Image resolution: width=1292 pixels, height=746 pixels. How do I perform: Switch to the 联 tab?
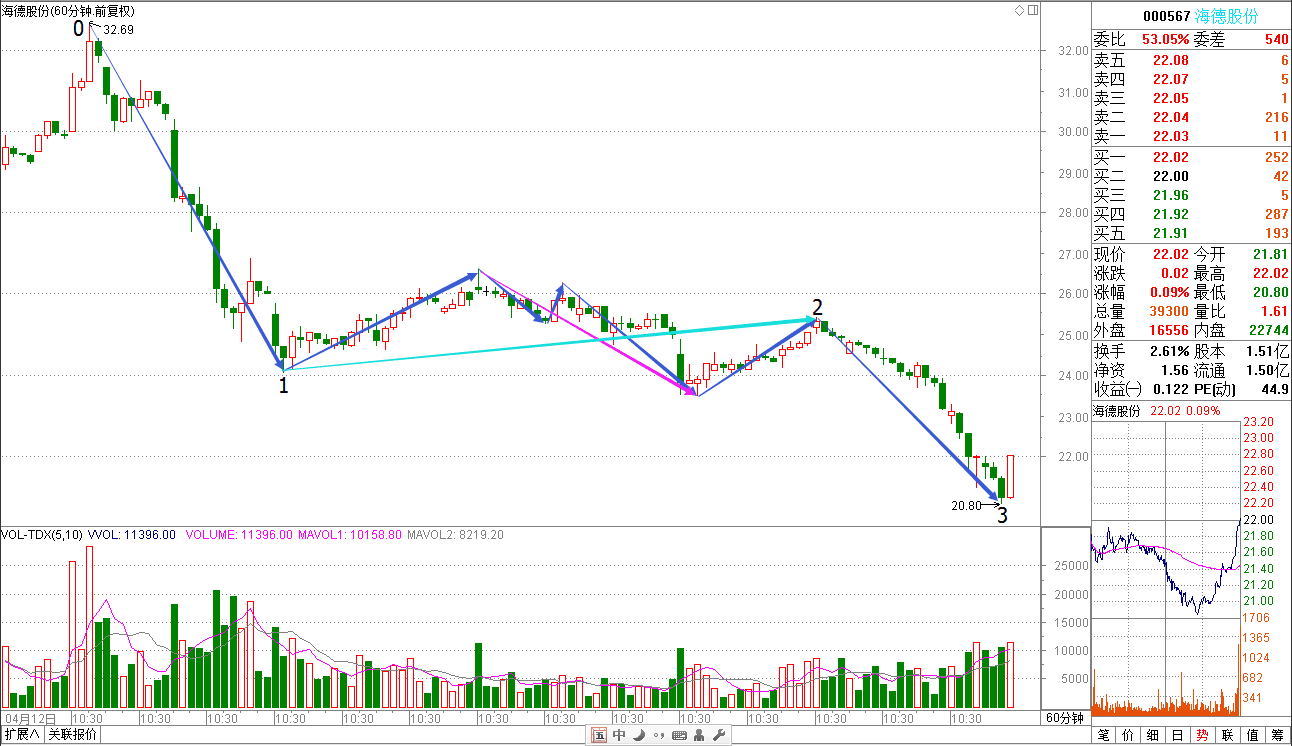(x=1229, y=735)
